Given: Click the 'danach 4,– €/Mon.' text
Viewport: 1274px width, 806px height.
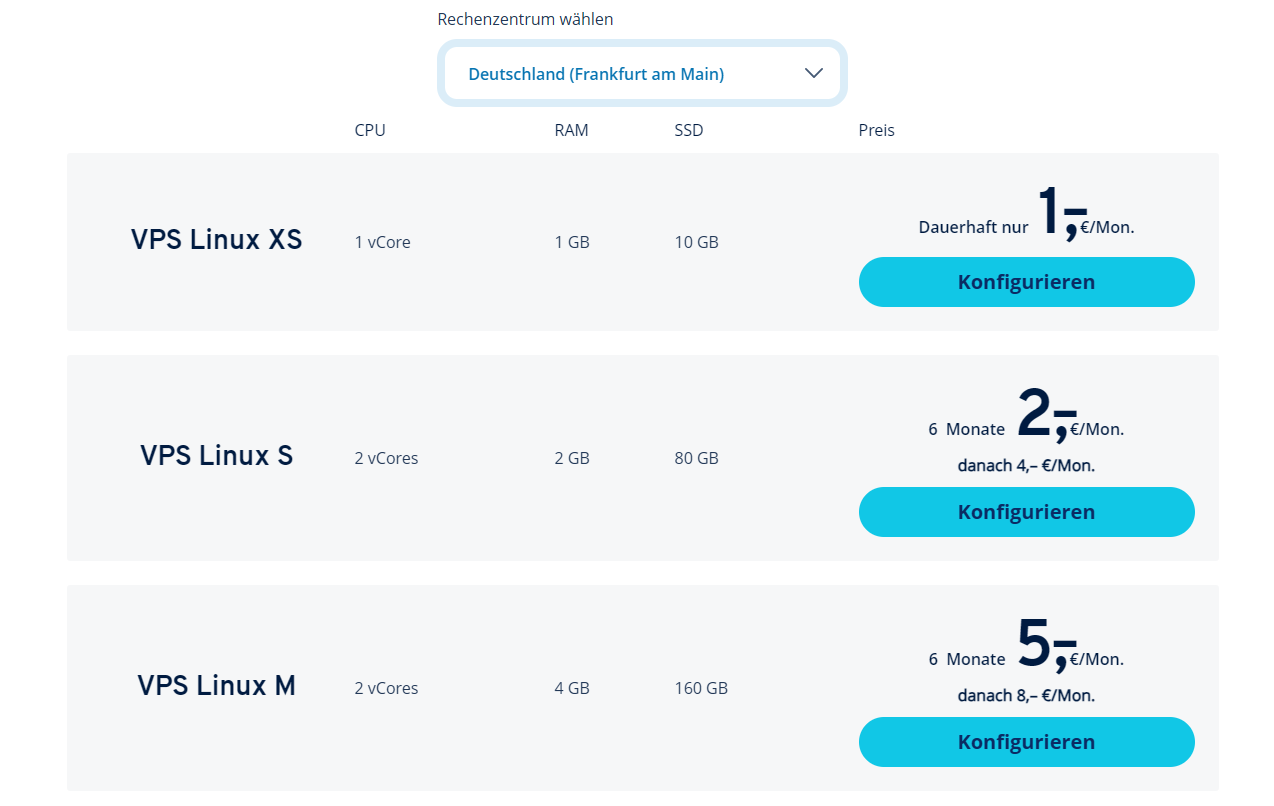Looking at the screenshot, I should [x=1026, y=465].
